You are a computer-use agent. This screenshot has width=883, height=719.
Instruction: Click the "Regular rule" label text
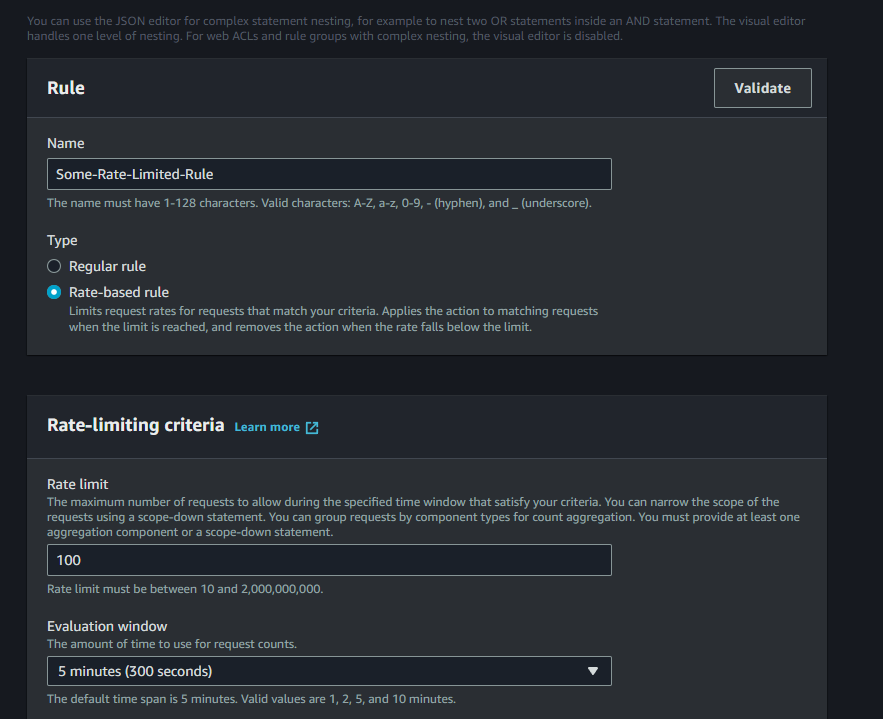[107, 266]
